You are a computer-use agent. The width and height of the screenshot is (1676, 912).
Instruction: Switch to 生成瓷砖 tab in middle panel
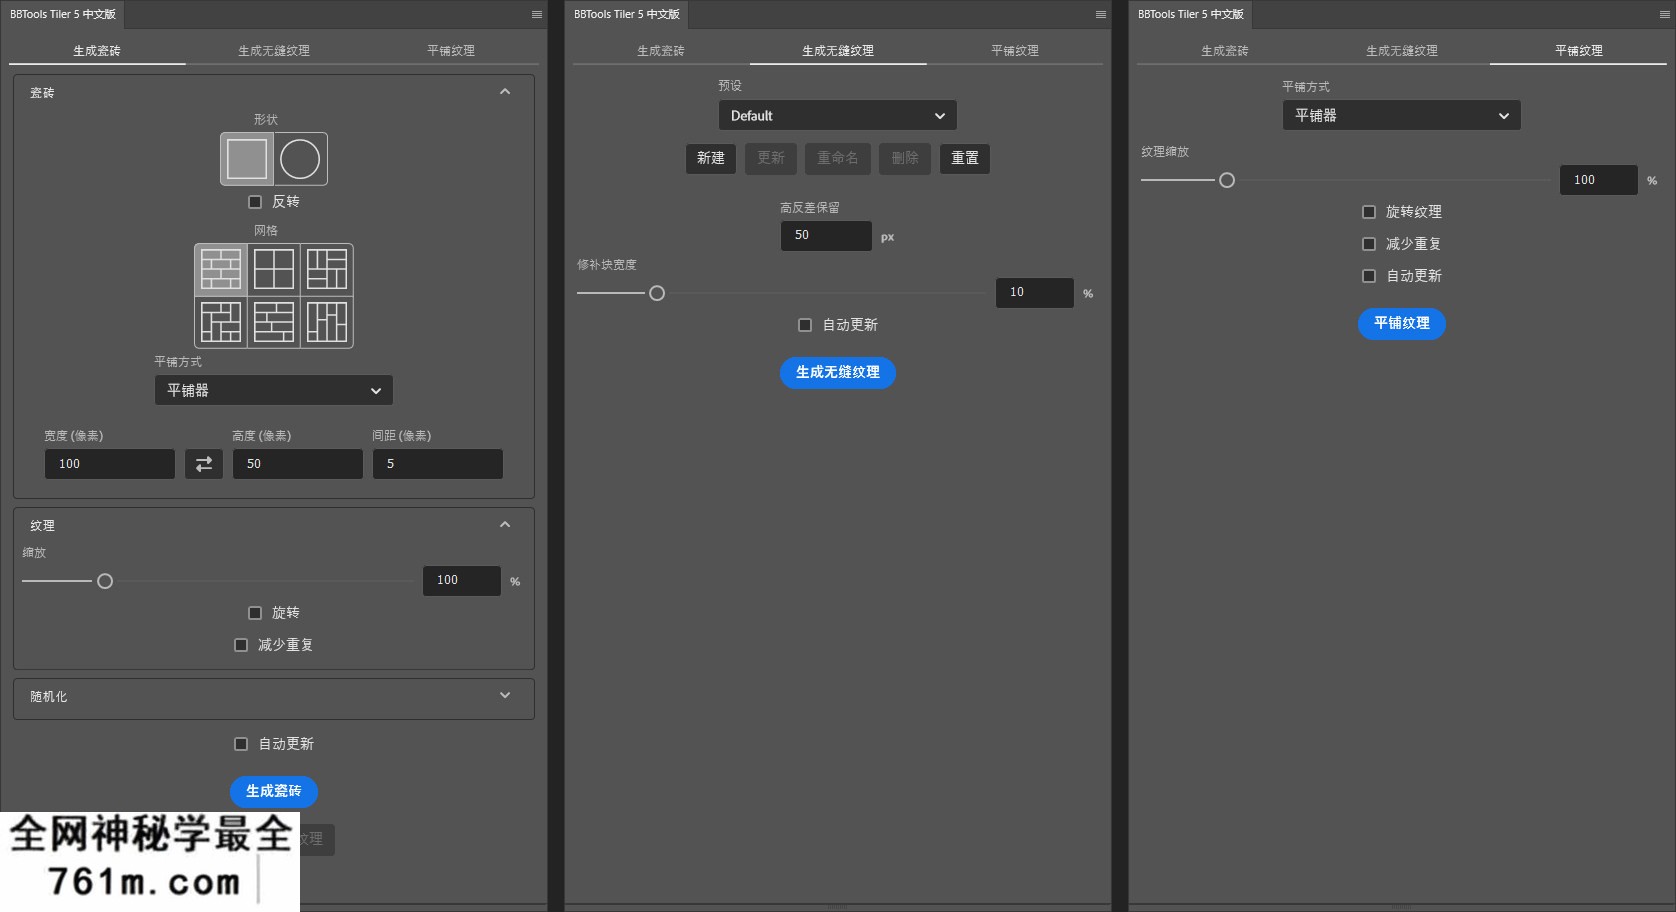(661, 51)
